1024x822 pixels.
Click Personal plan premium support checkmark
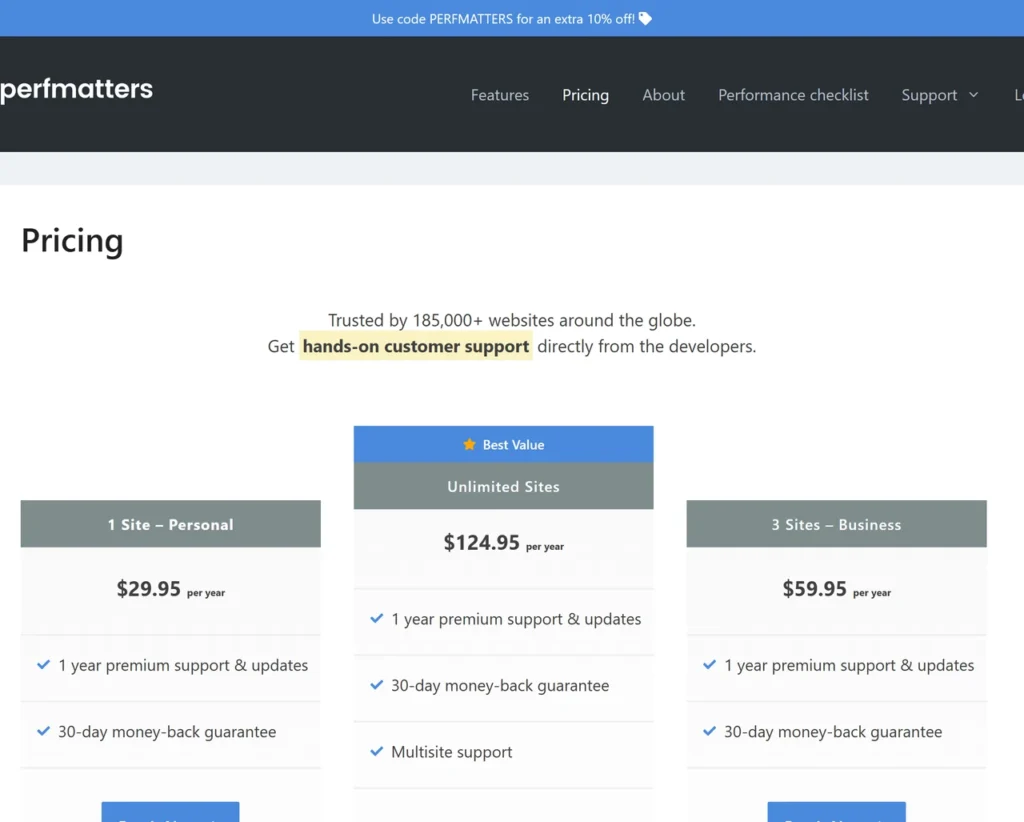[44, 665]
